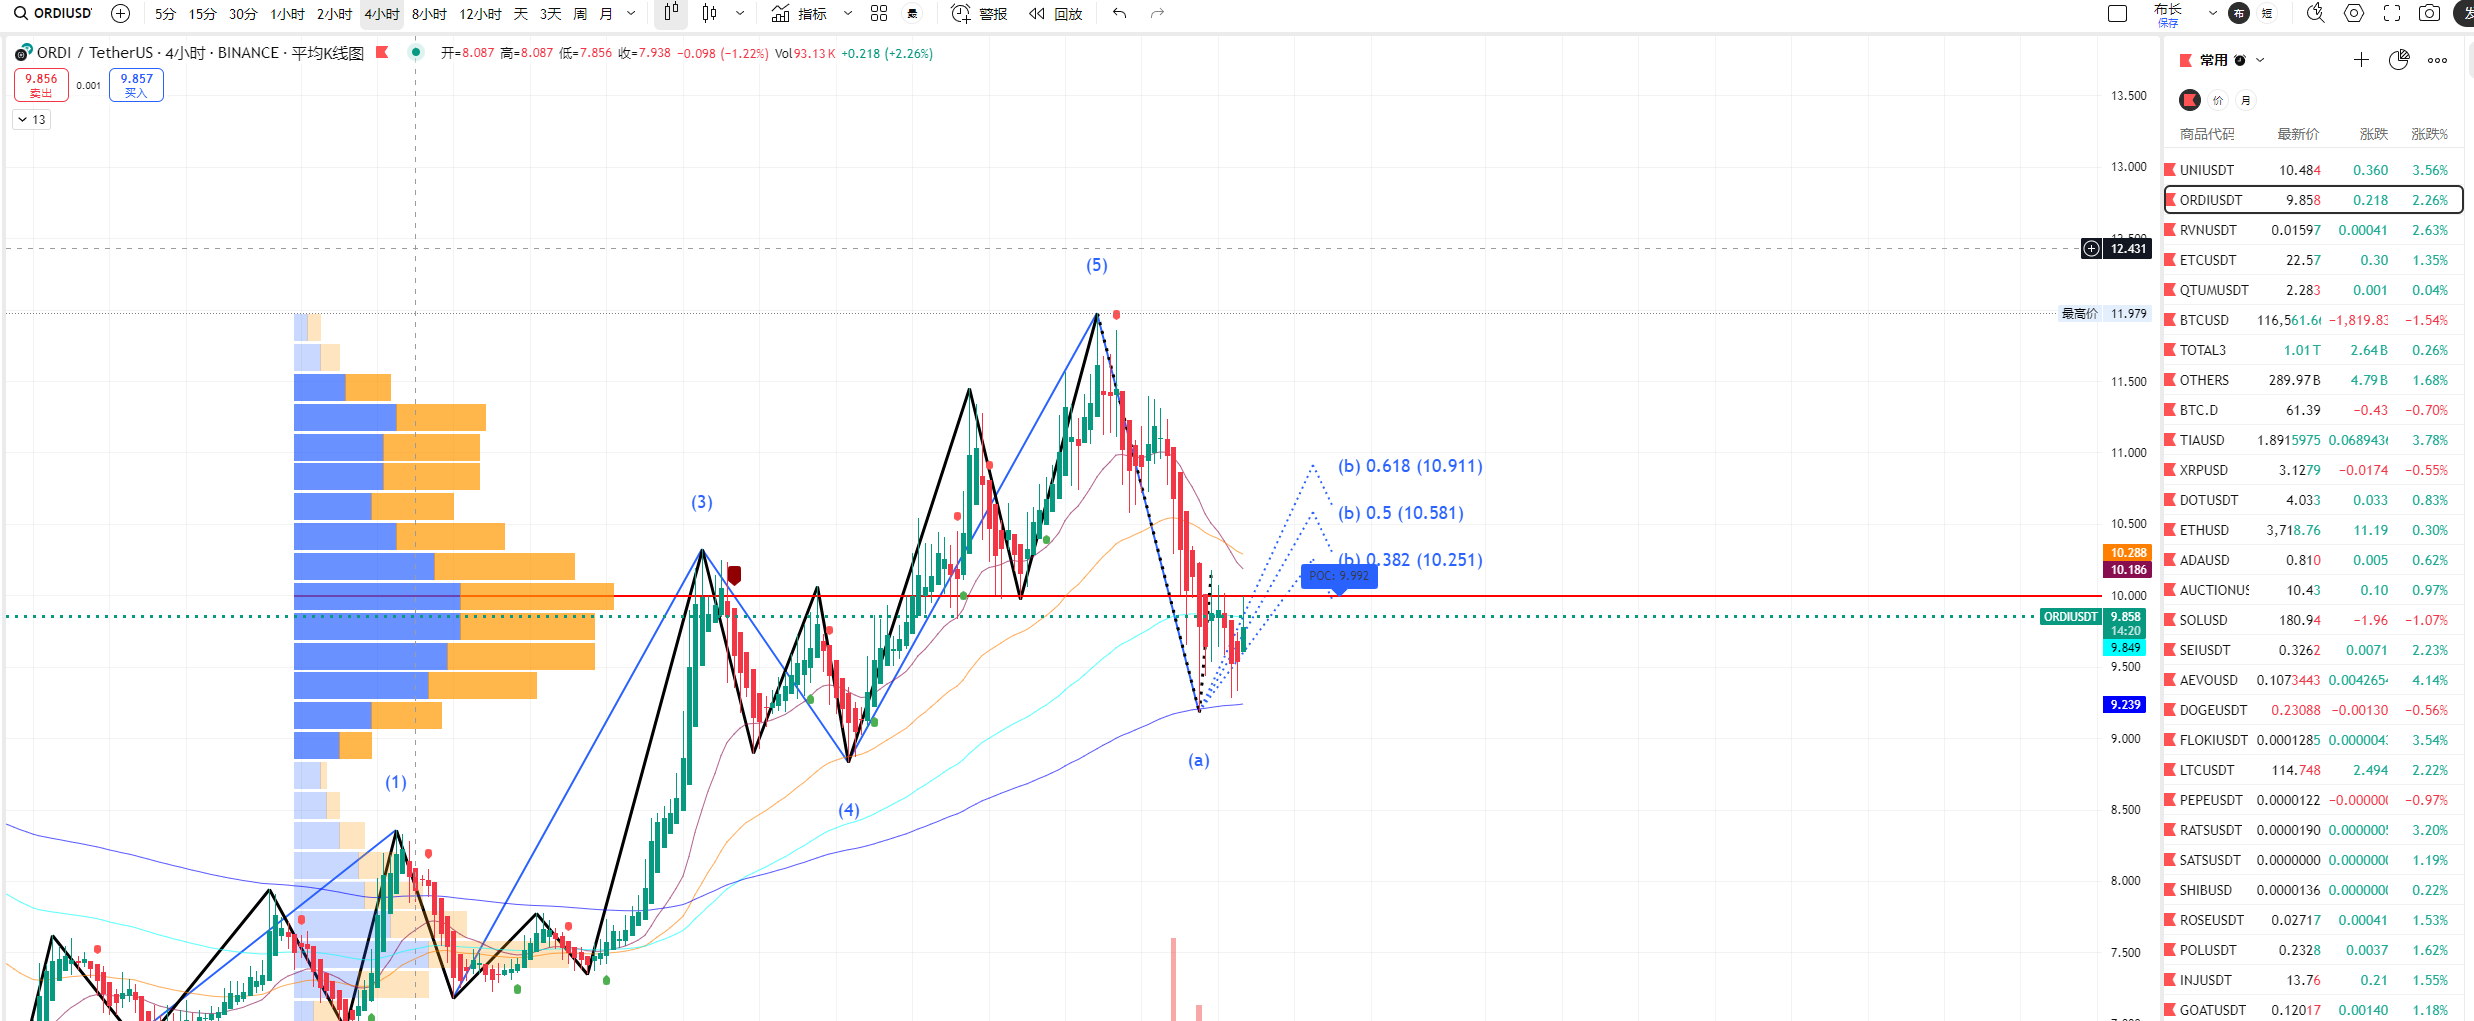
Task: Redo the last chart action
Action: pyautogui.click(x=1157, y=13)
